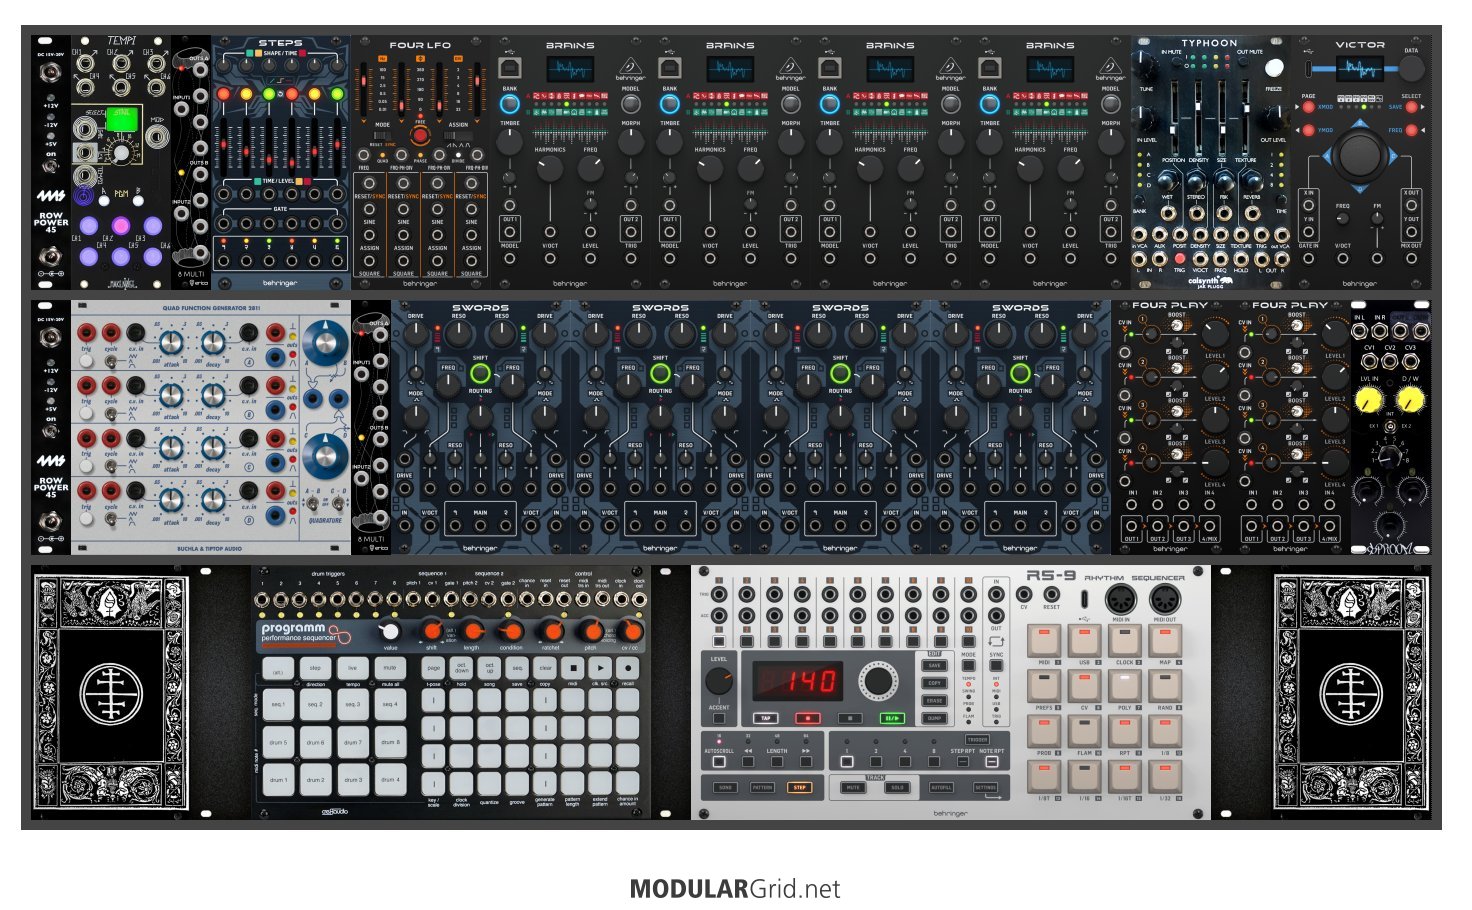Switch RS-9 to SONG mode
The height and width of the screenshot is (910, 1472).
726,788
